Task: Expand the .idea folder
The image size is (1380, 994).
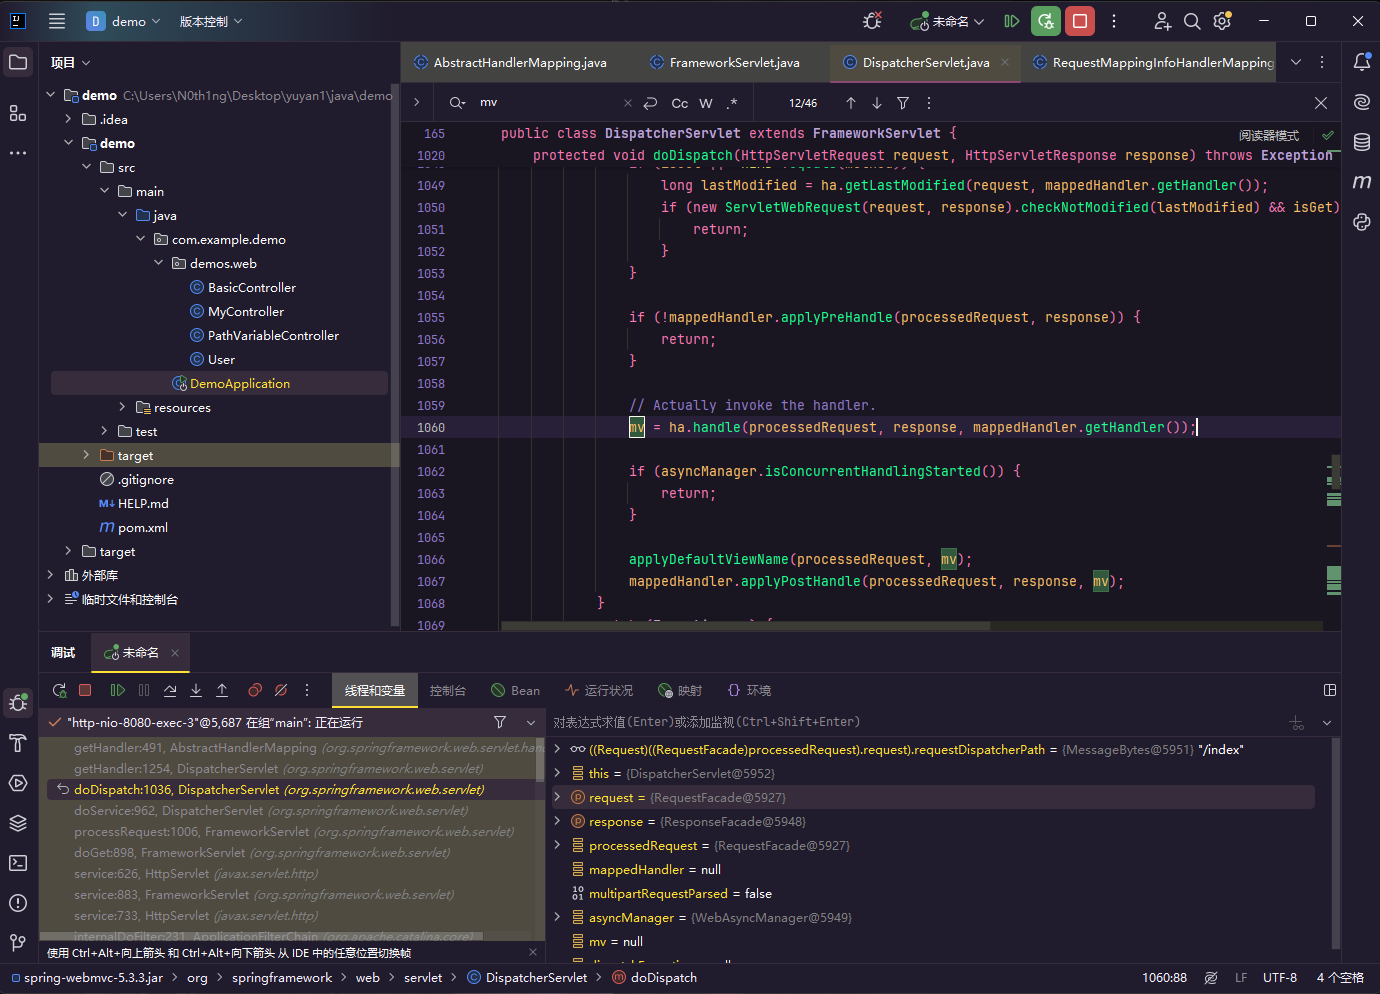Action: 69,119
